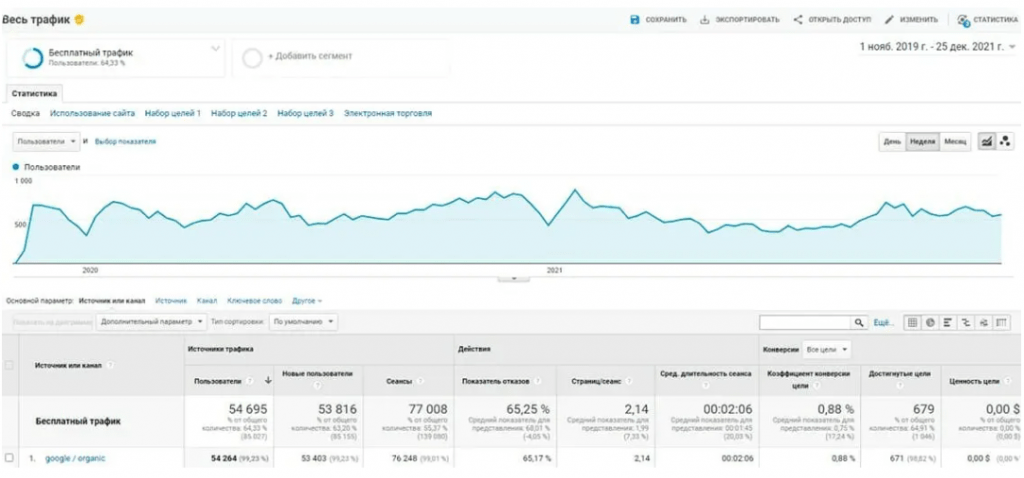Click the Открыть доступ share icon

(x=798, y=20)
